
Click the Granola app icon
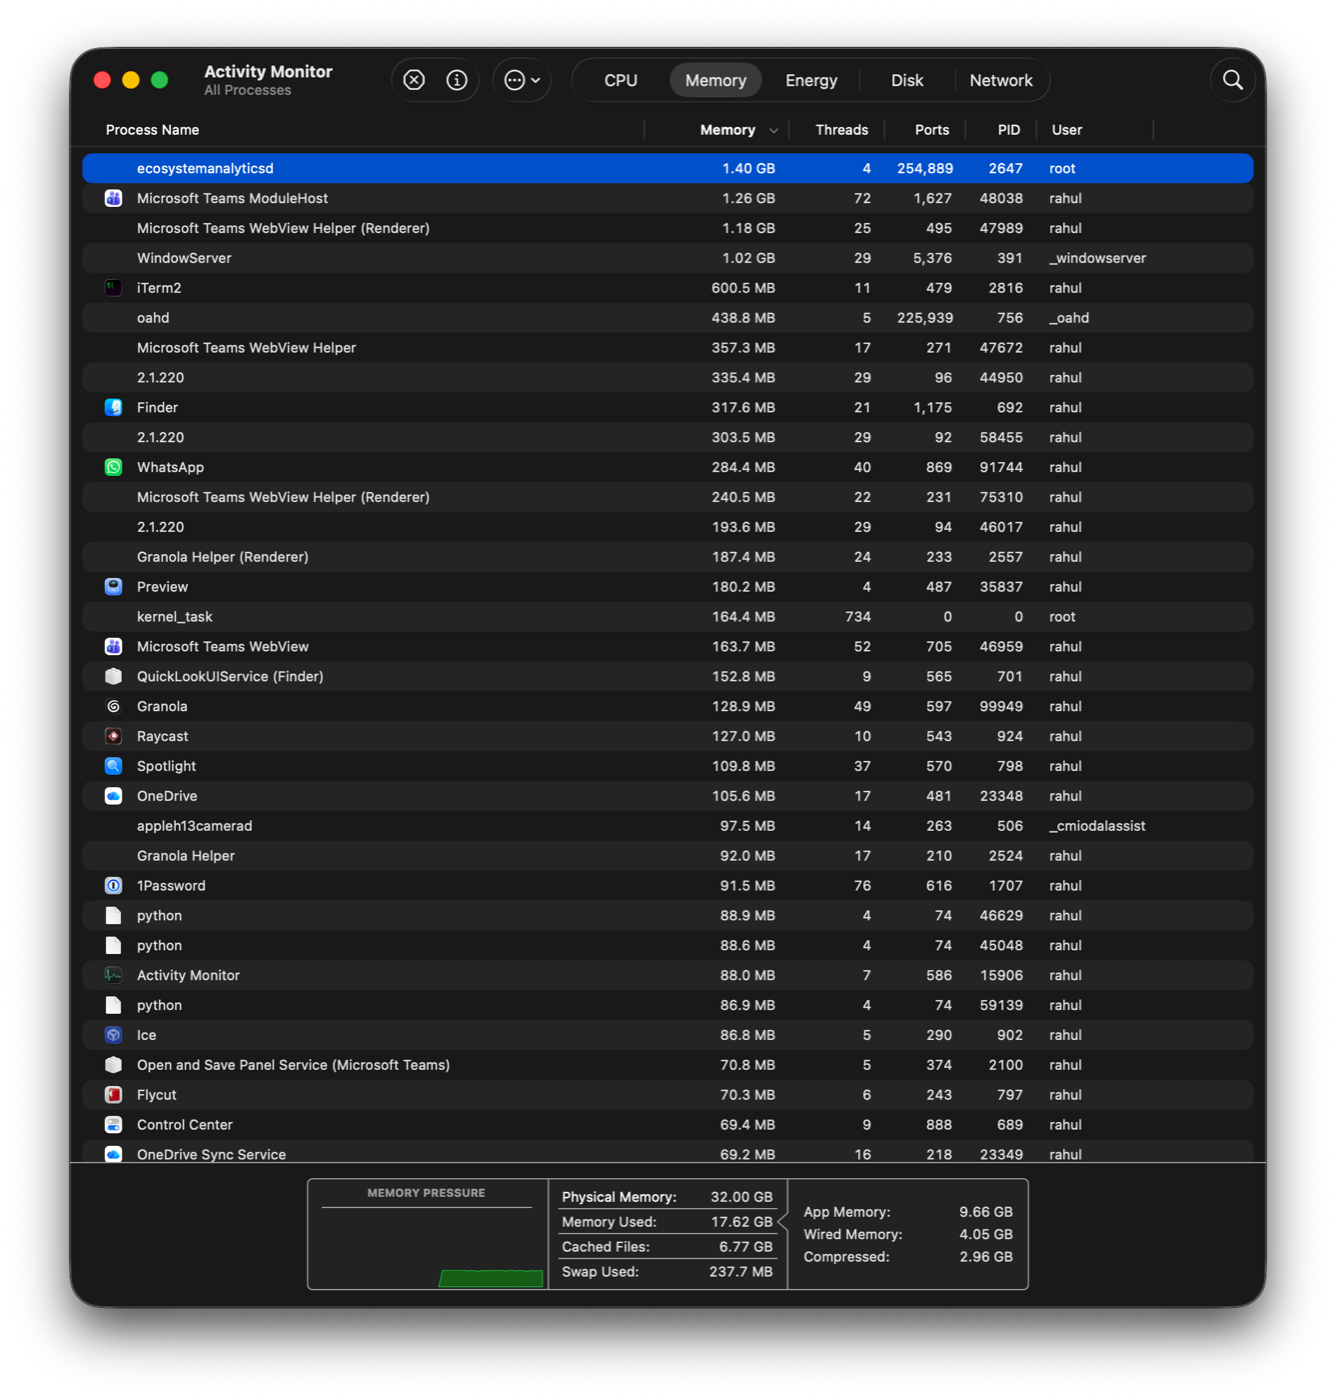113,706
